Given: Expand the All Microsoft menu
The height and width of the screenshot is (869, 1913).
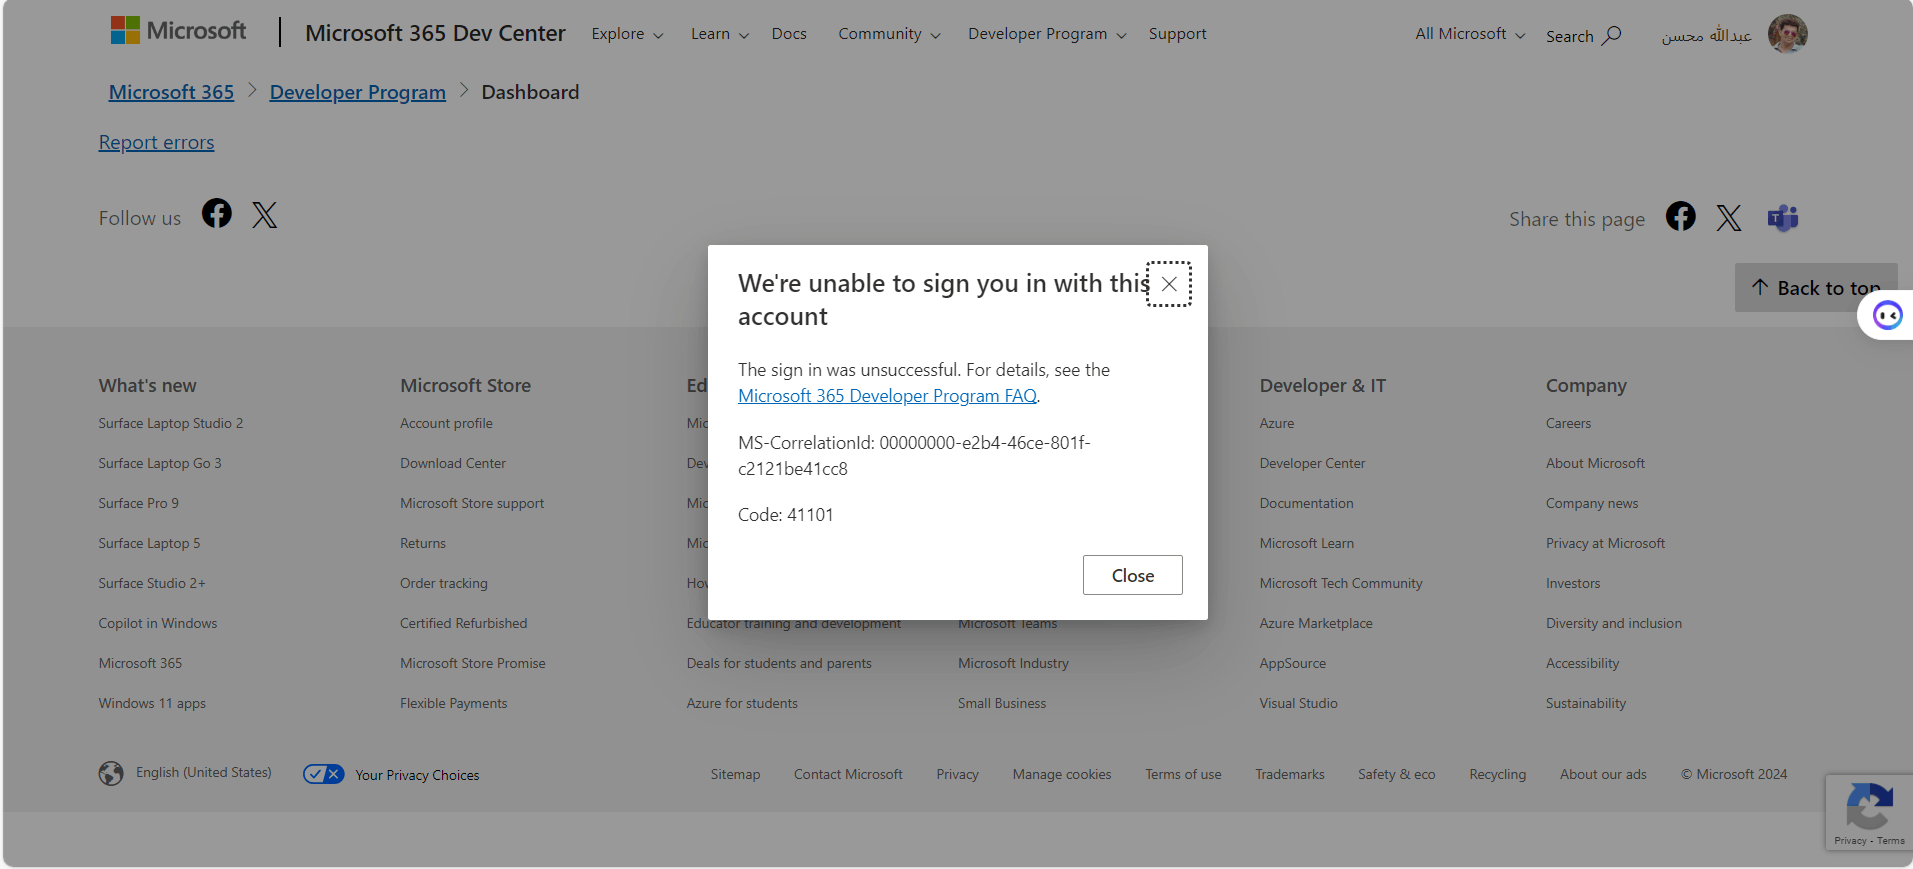Looking at the screenshot, I should pos(1470,34).
